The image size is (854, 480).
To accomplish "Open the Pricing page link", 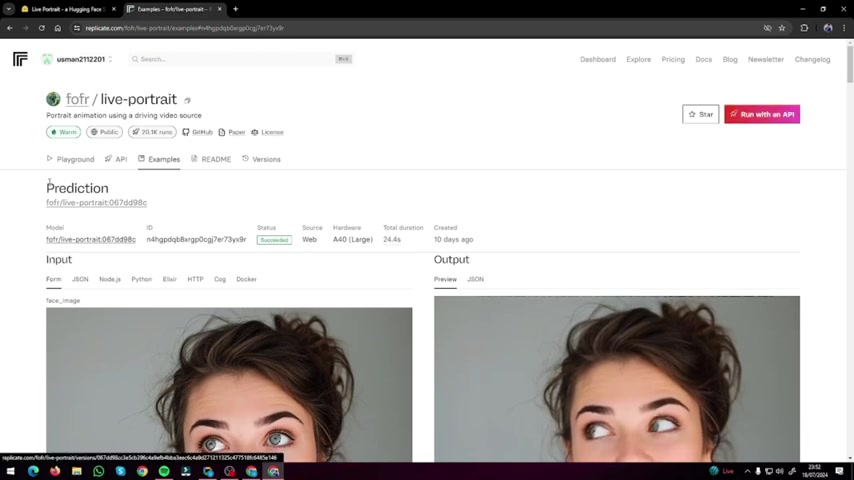I will [673, 59].
